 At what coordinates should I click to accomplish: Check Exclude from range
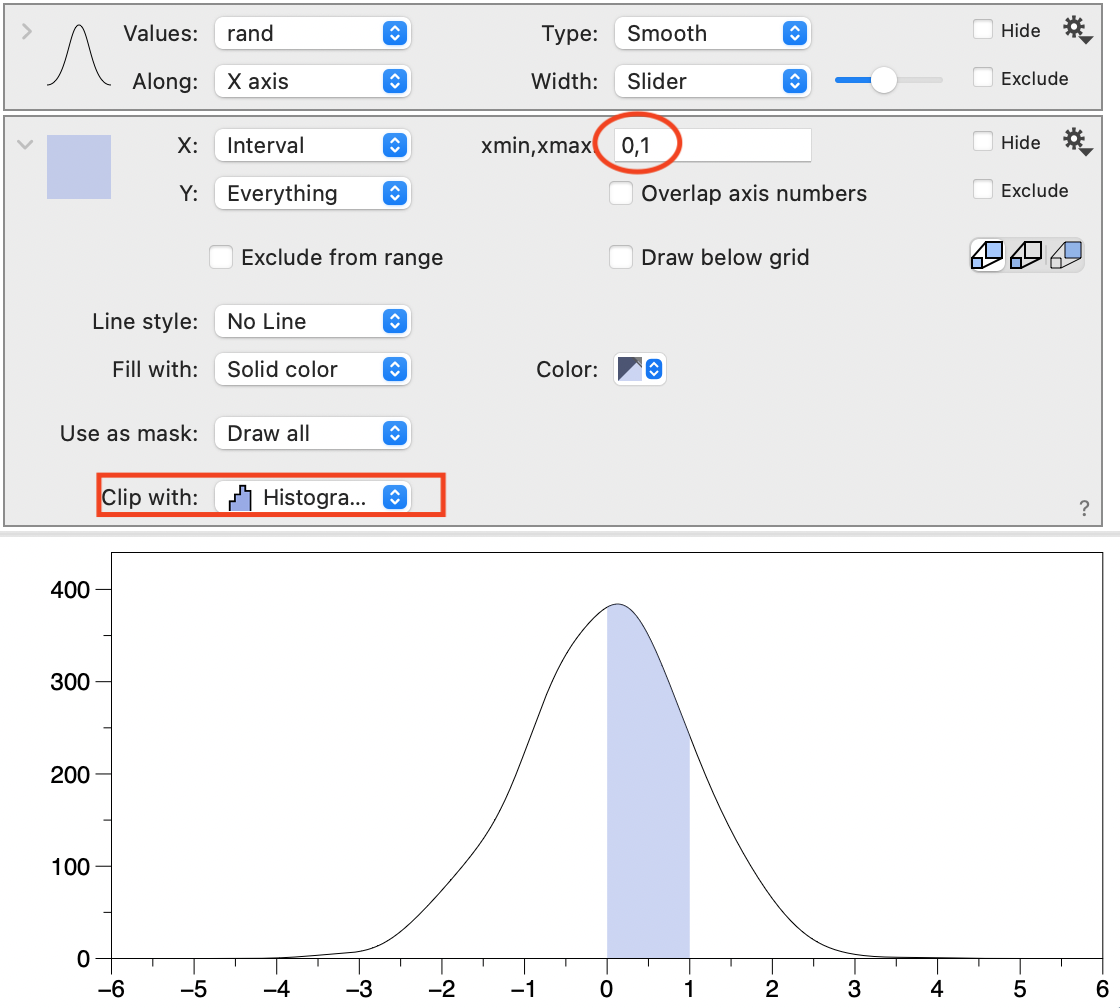coord(221,257)
